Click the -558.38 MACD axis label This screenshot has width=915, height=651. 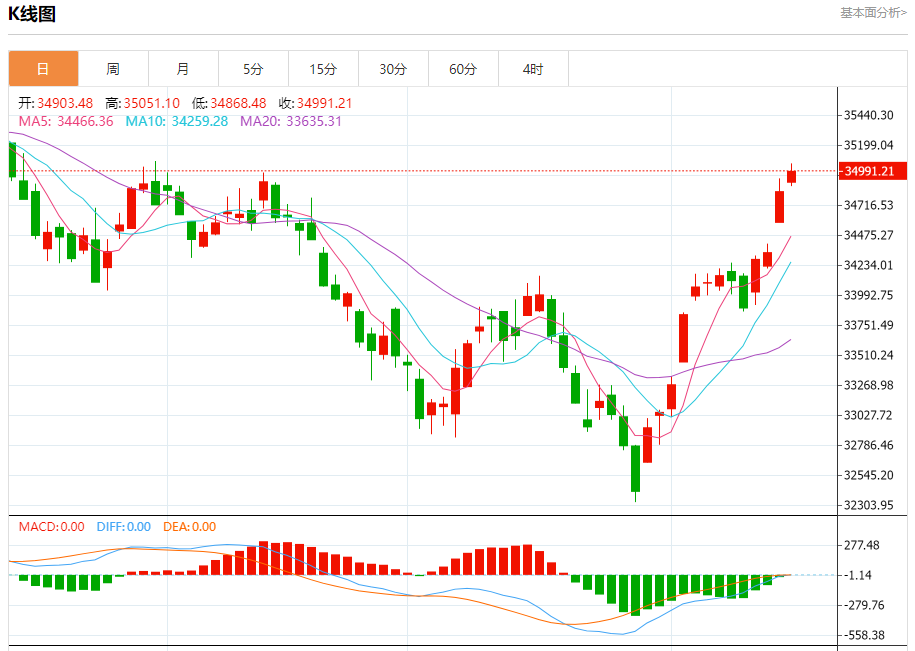click(864, 635)
